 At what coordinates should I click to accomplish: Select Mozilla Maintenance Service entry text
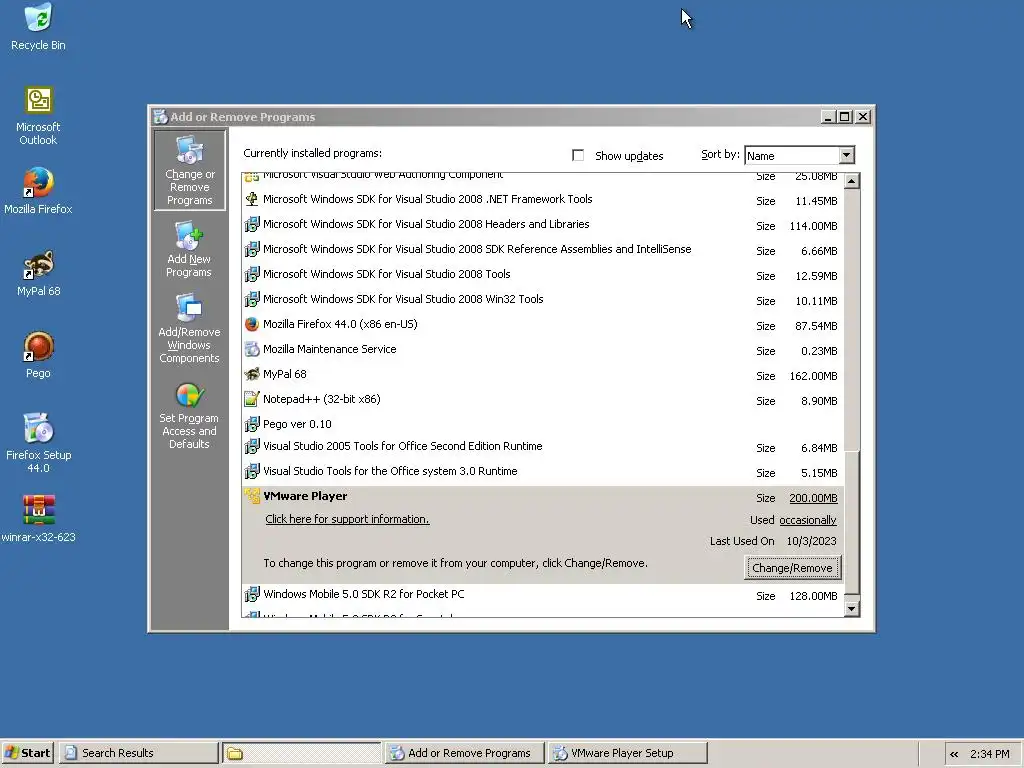point(329,349)
